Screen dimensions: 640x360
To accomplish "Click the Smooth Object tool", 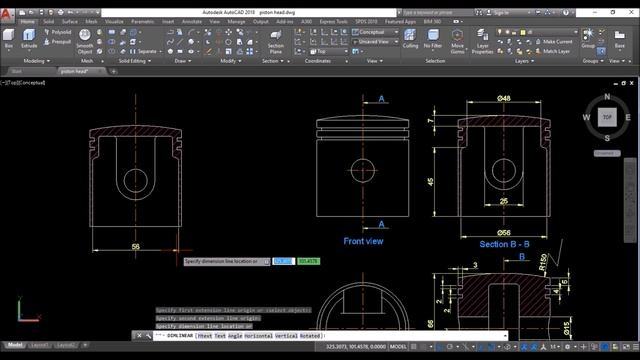I will click(x=84, y=41).
